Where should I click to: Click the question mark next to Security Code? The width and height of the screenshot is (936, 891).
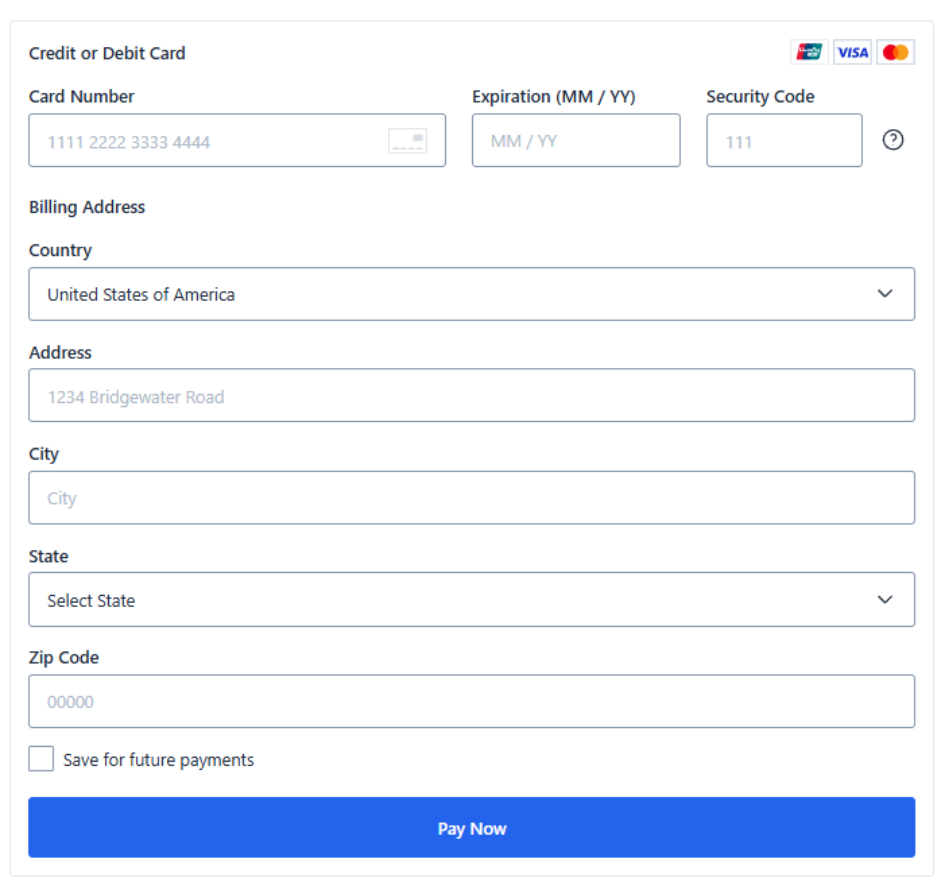[x=892, y=140]
